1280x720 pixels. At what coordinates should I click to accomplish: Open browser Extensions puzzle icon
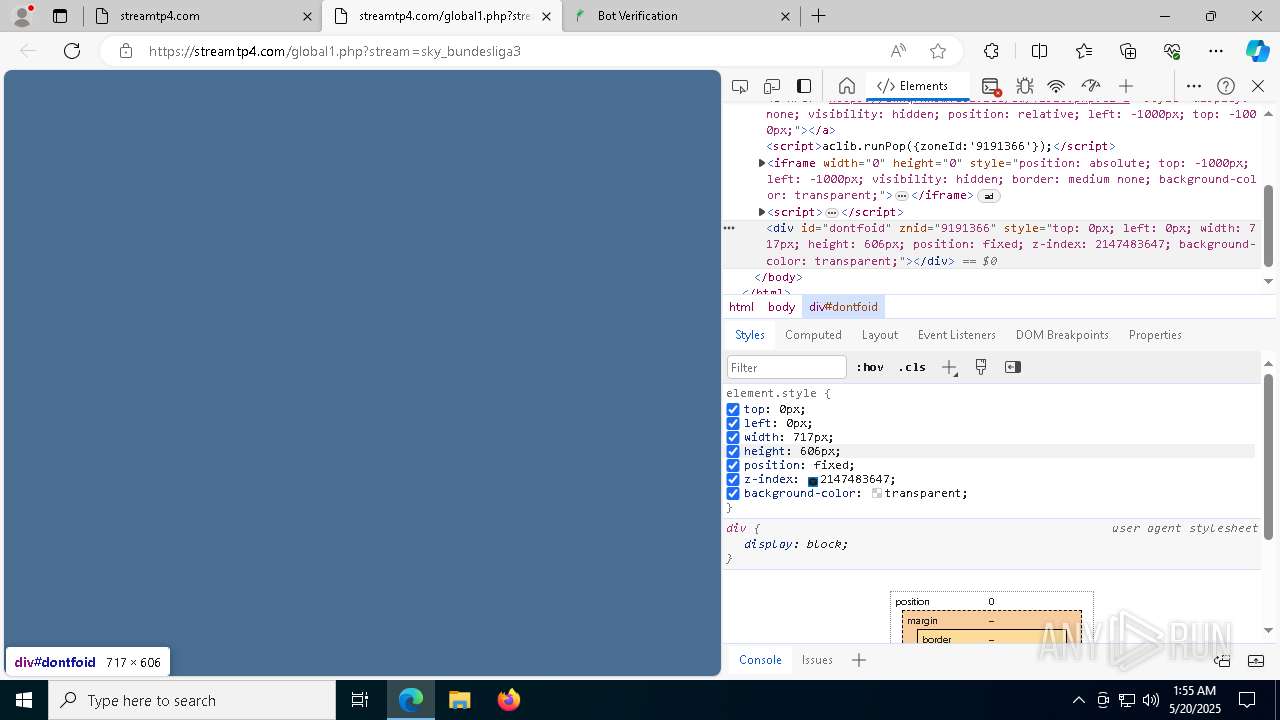click(991, 51)
